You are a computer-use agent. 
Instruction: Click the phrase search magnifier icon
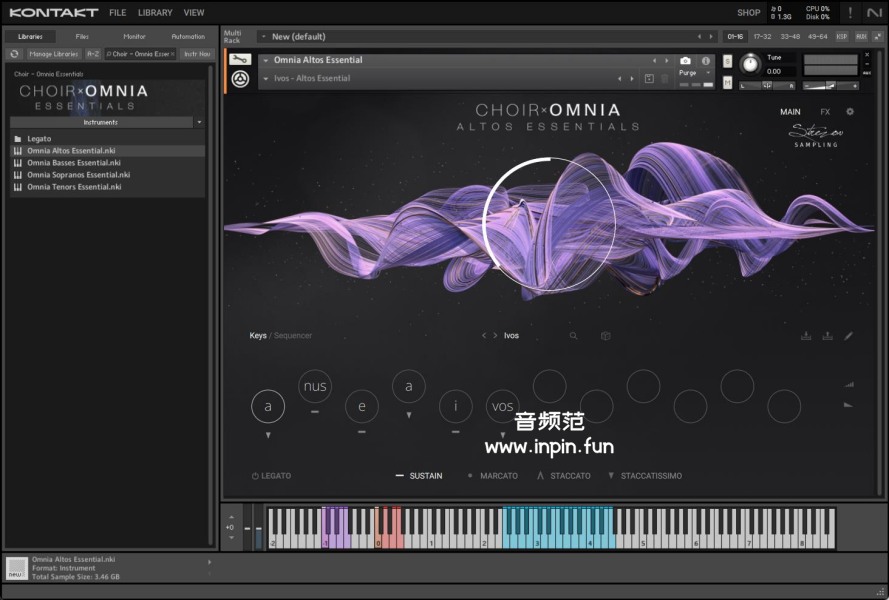[573, 336]
